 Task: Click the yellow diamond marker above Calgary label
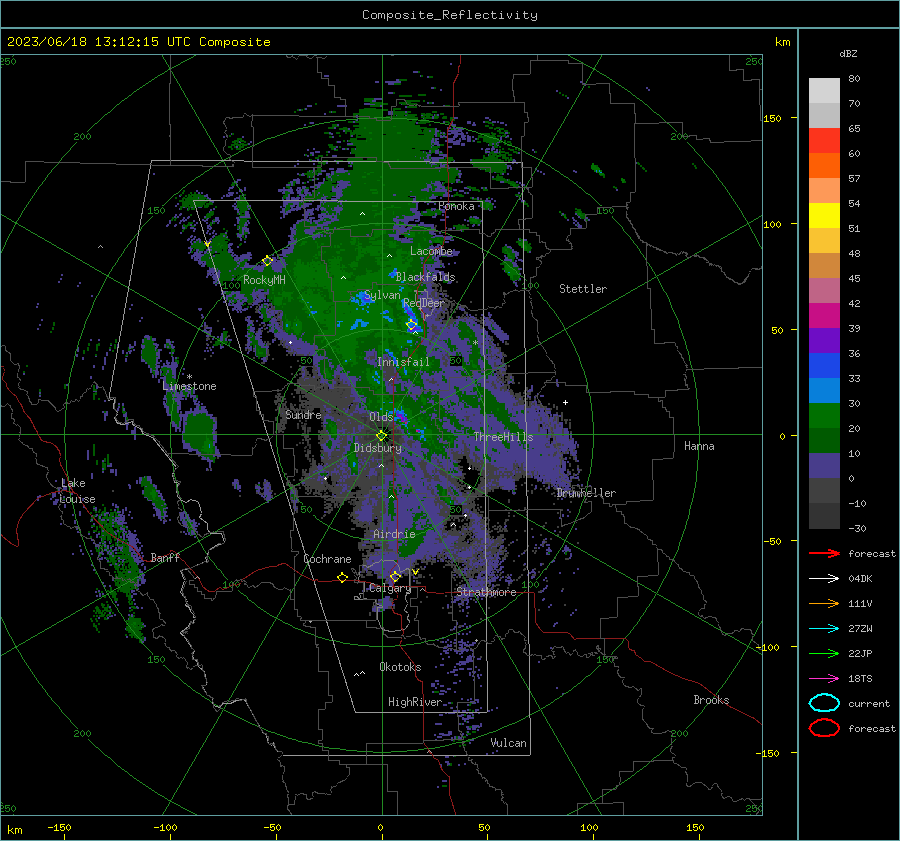point(395,576)
